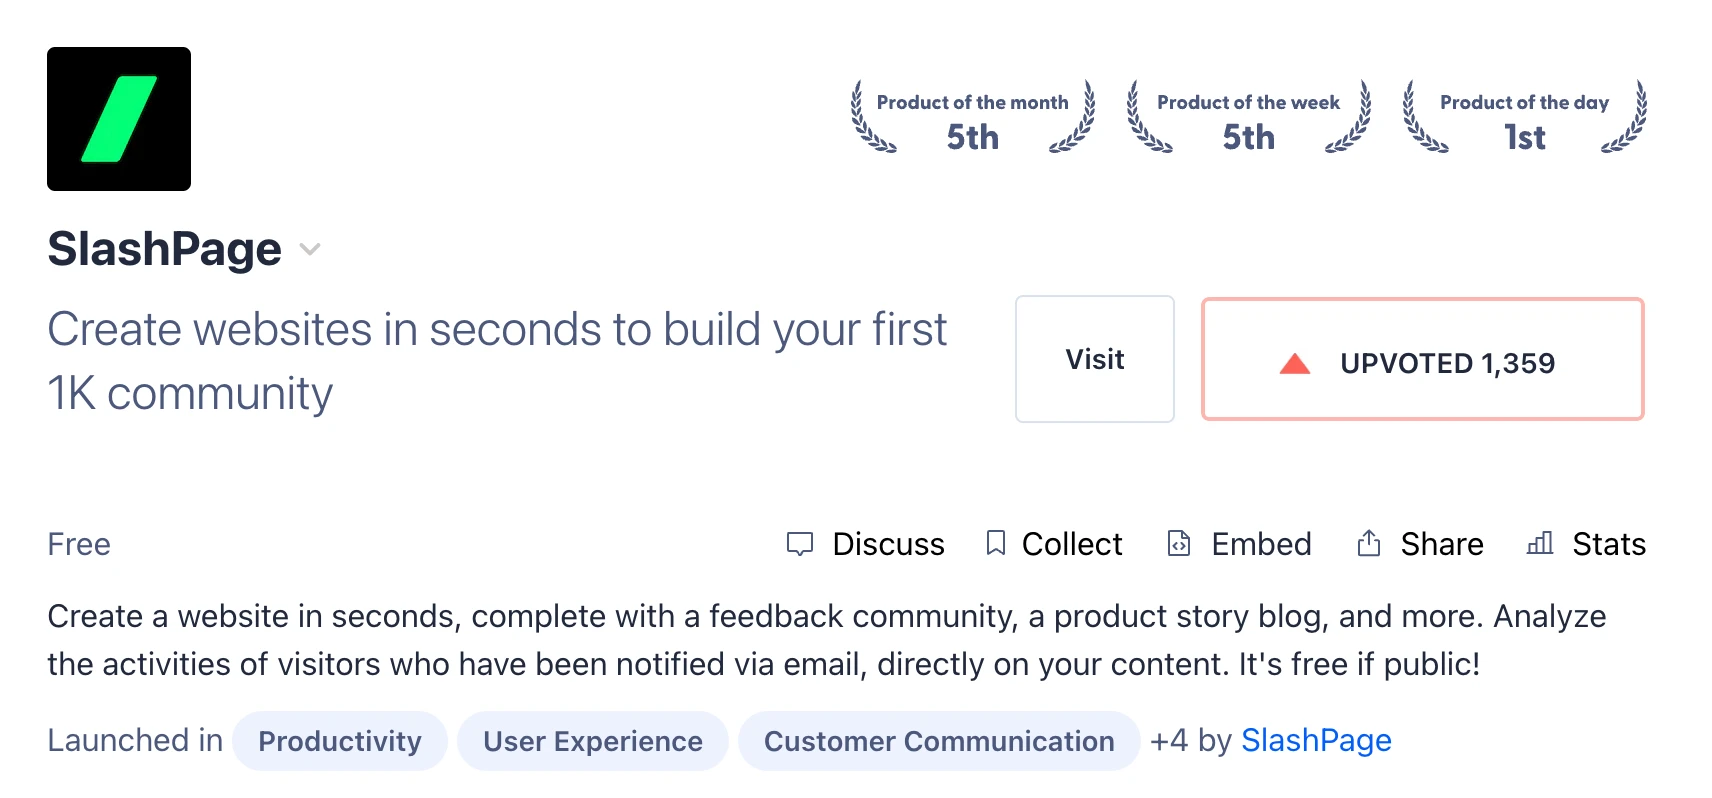Image resolution: width=1712 pixels, height=798 pixels.
Task: Click the Discuss speech bubble icon
Action: coord(800,544)
